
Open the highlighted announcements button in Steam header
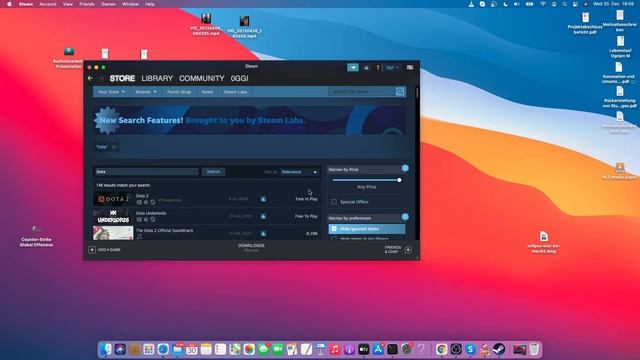point(353,67)
